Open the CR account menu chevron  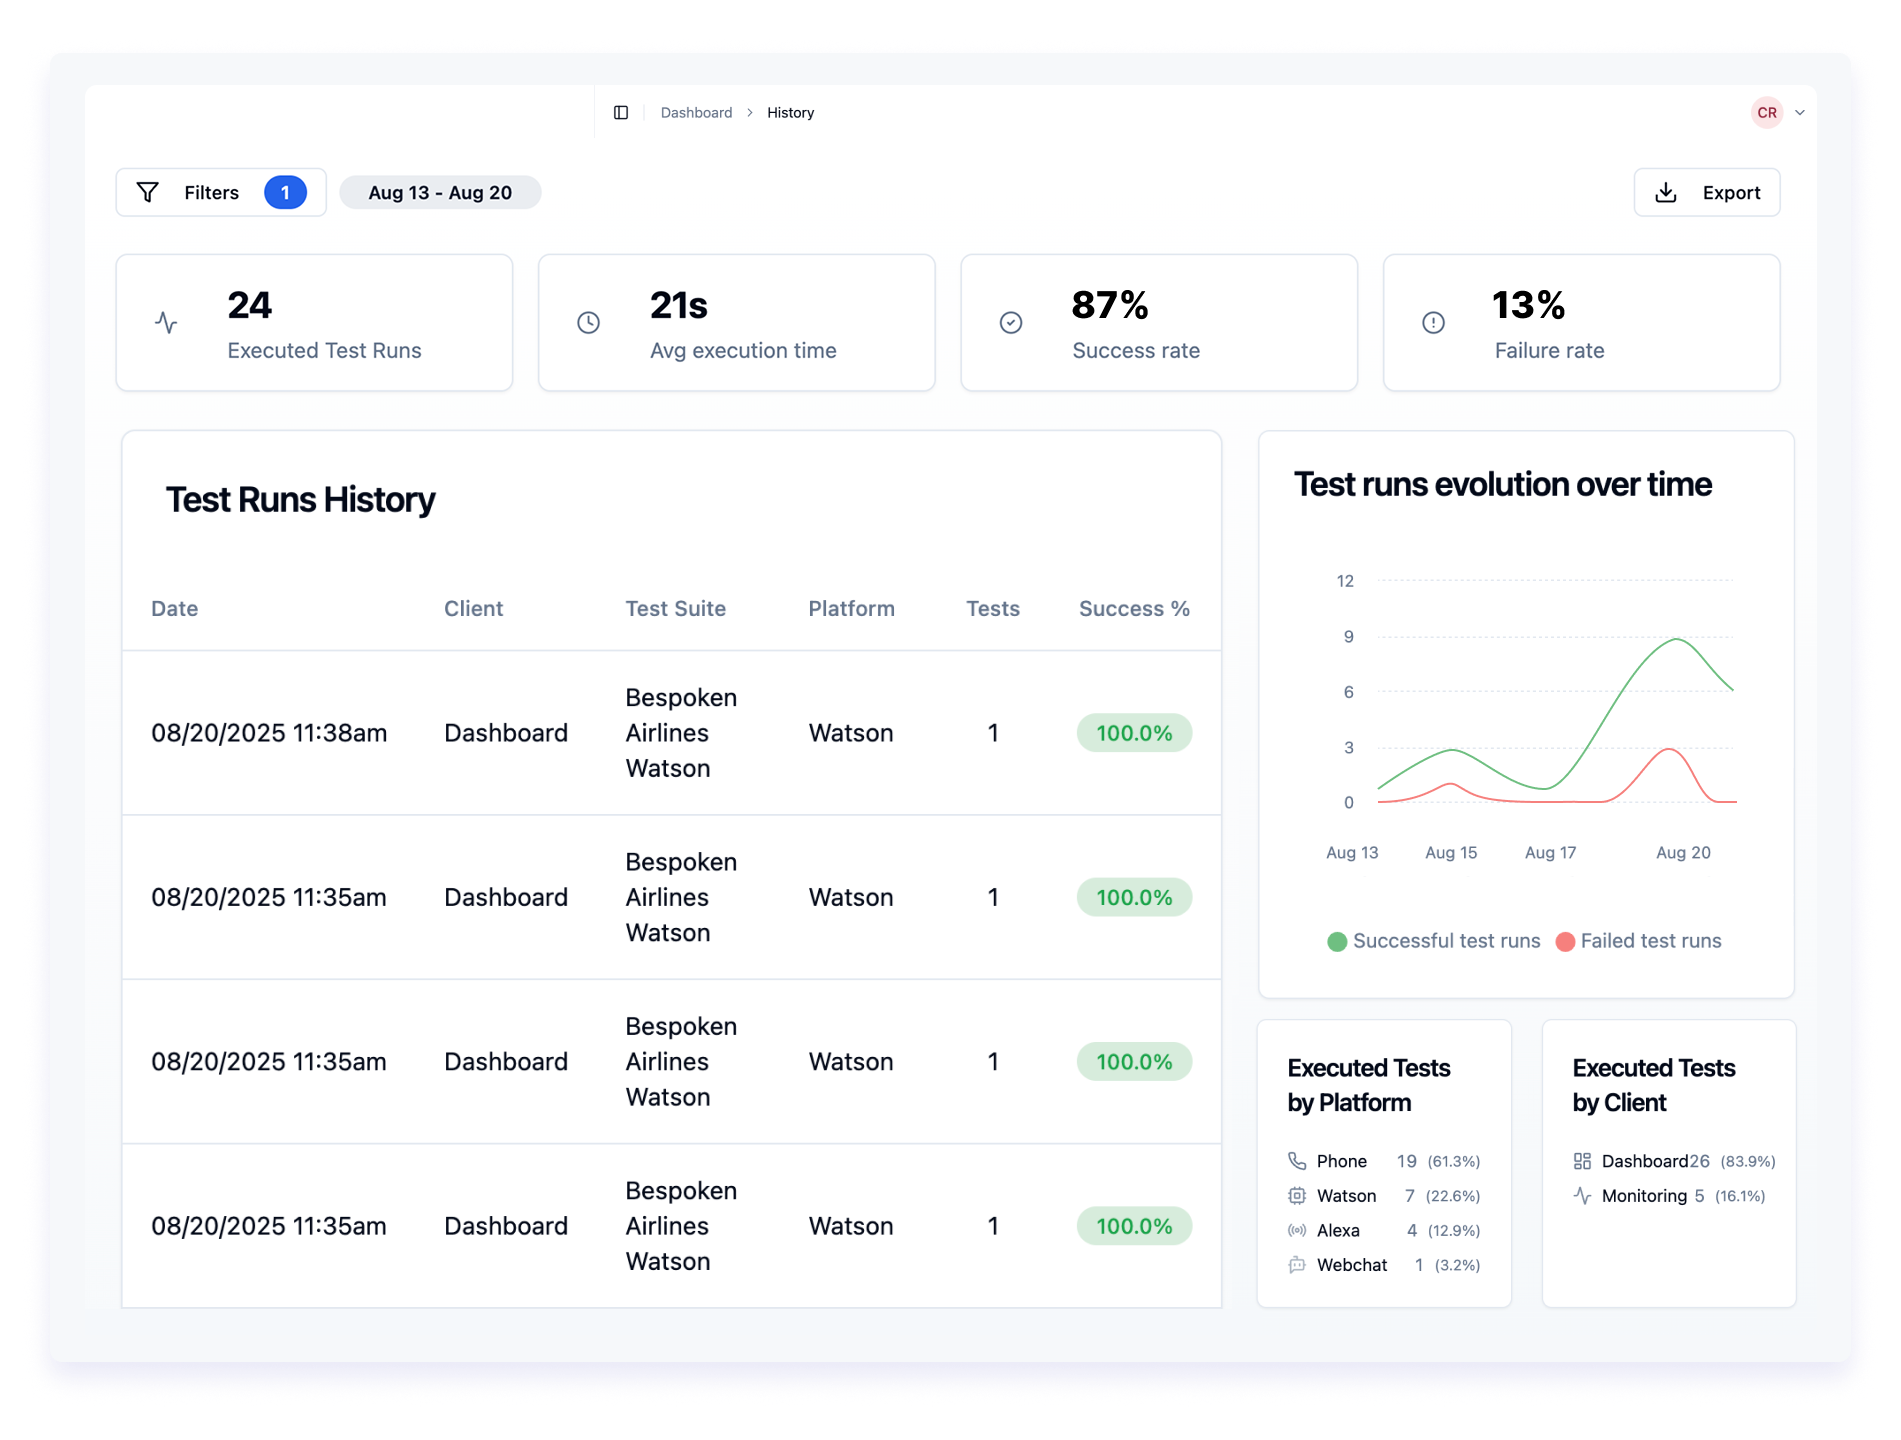(1800, 112)
